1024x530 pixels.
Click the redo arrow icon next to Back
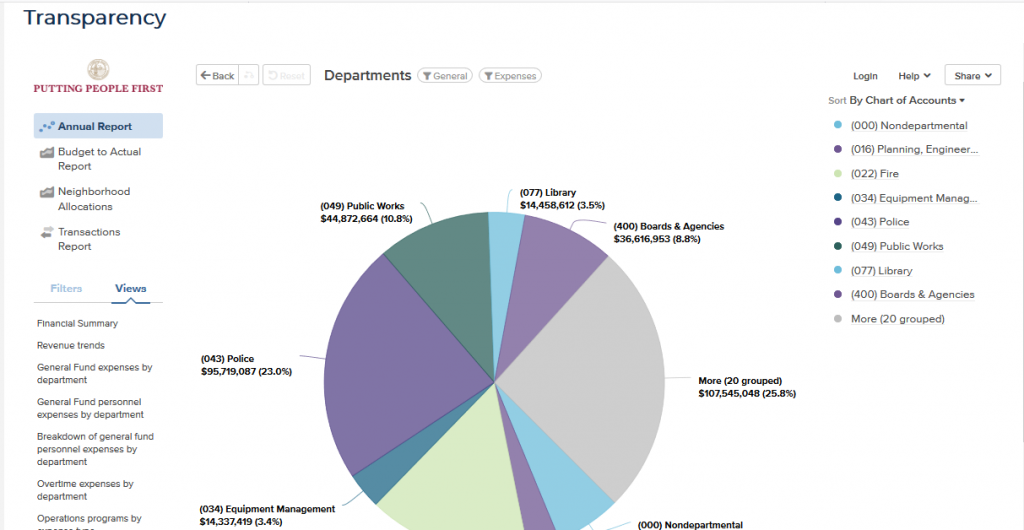click(248, 75)
